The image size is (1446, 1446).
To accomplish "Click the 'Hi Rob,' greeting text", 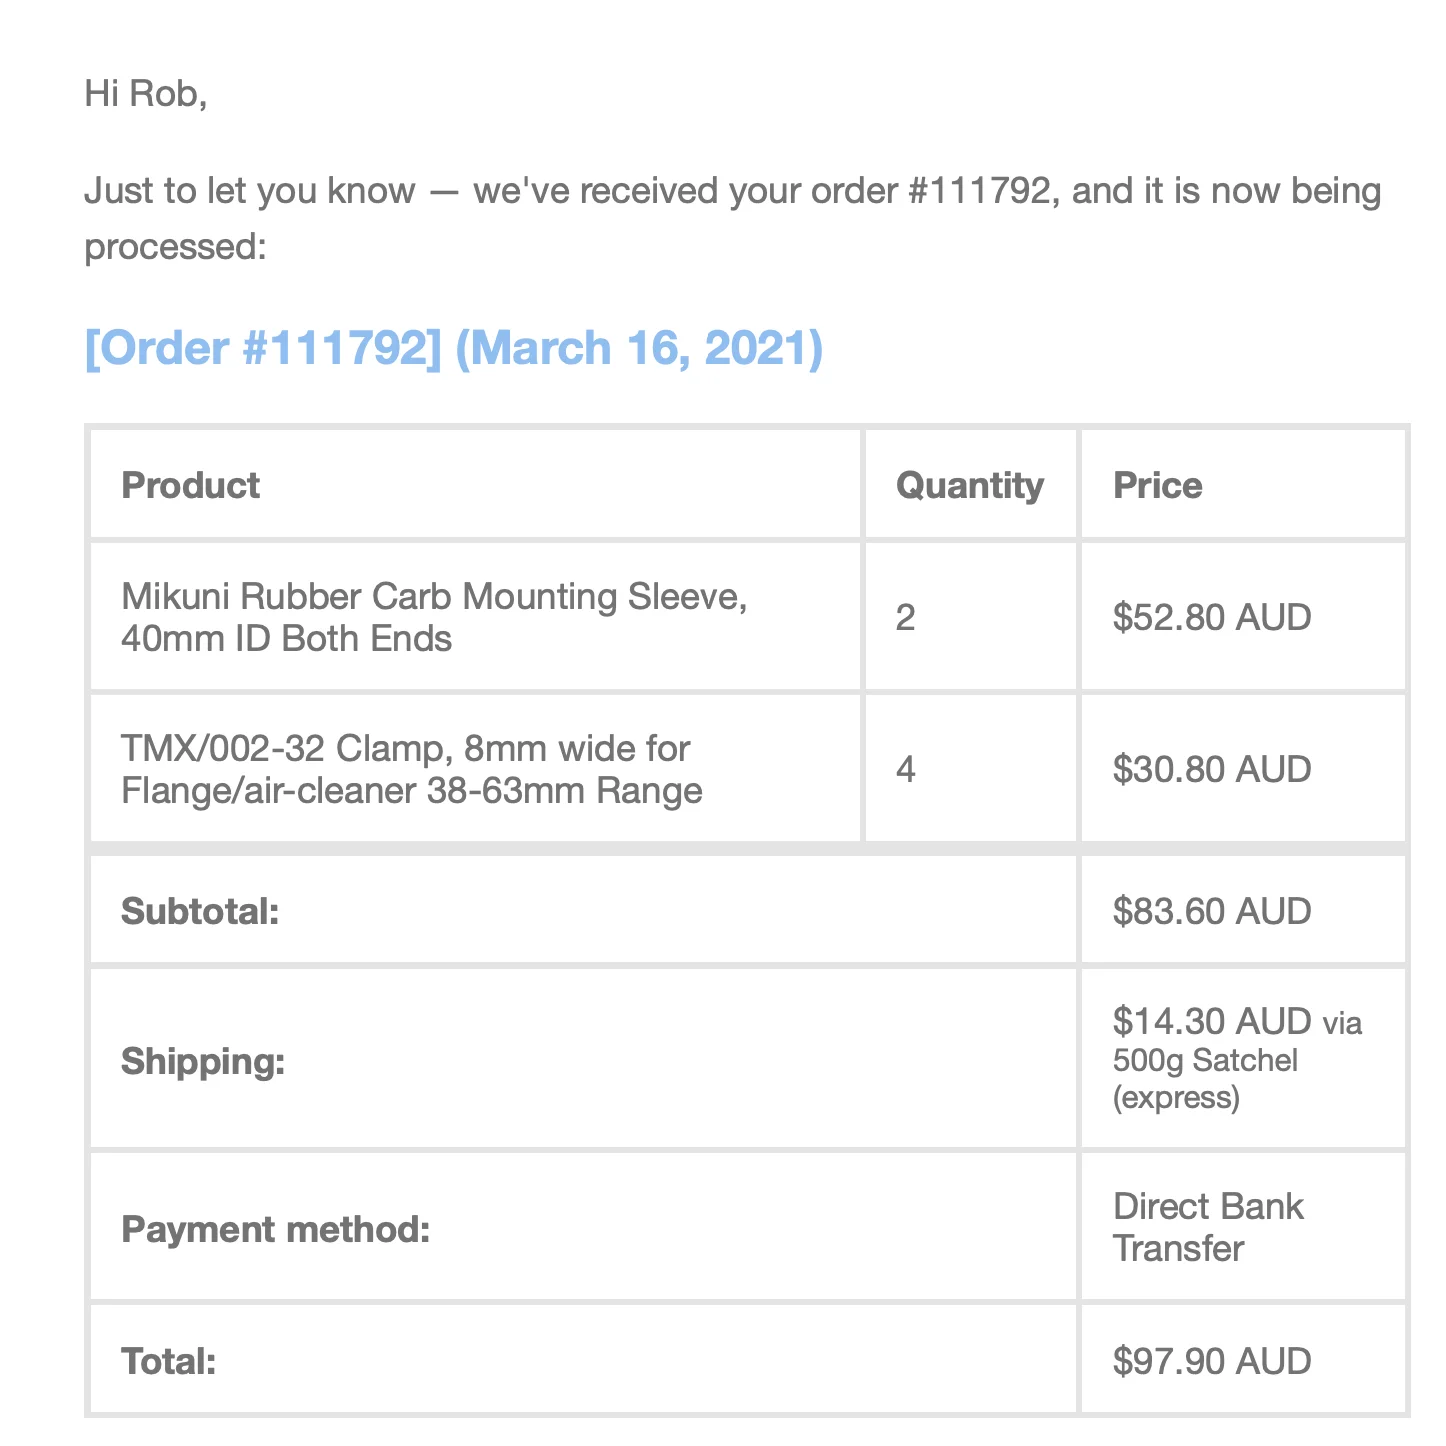I will 145,93.
